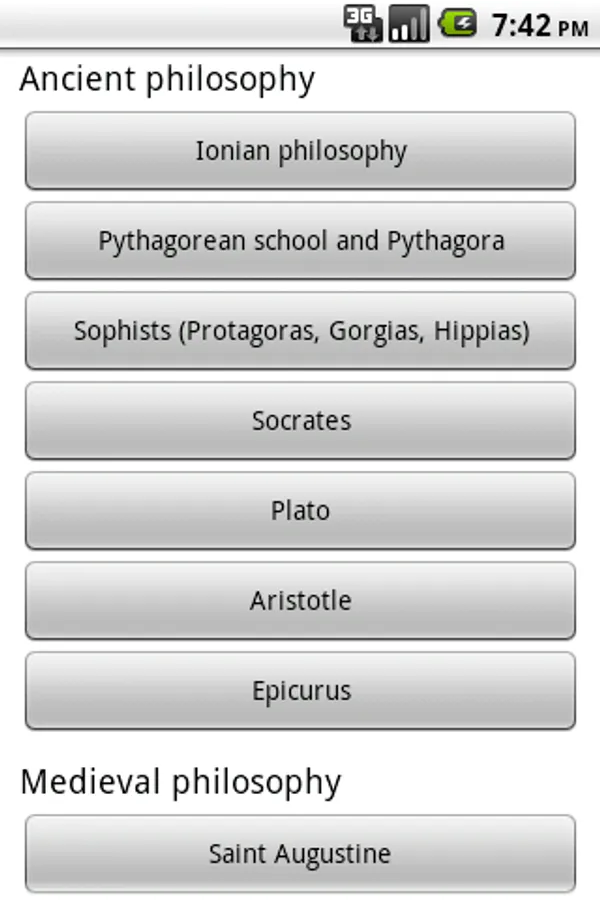Tap the word Protagoras in the Sophists button

[x=242, y=331]
